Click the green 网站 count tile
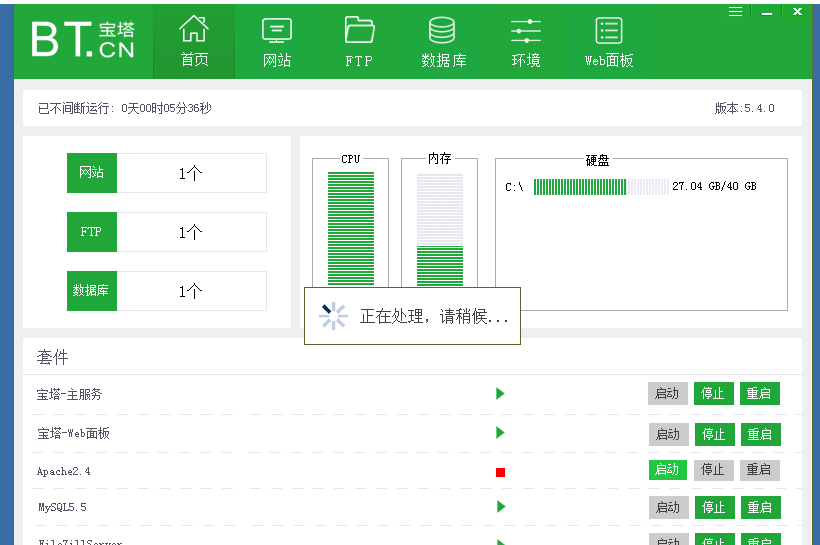820x545 pixels. point(92,173)
